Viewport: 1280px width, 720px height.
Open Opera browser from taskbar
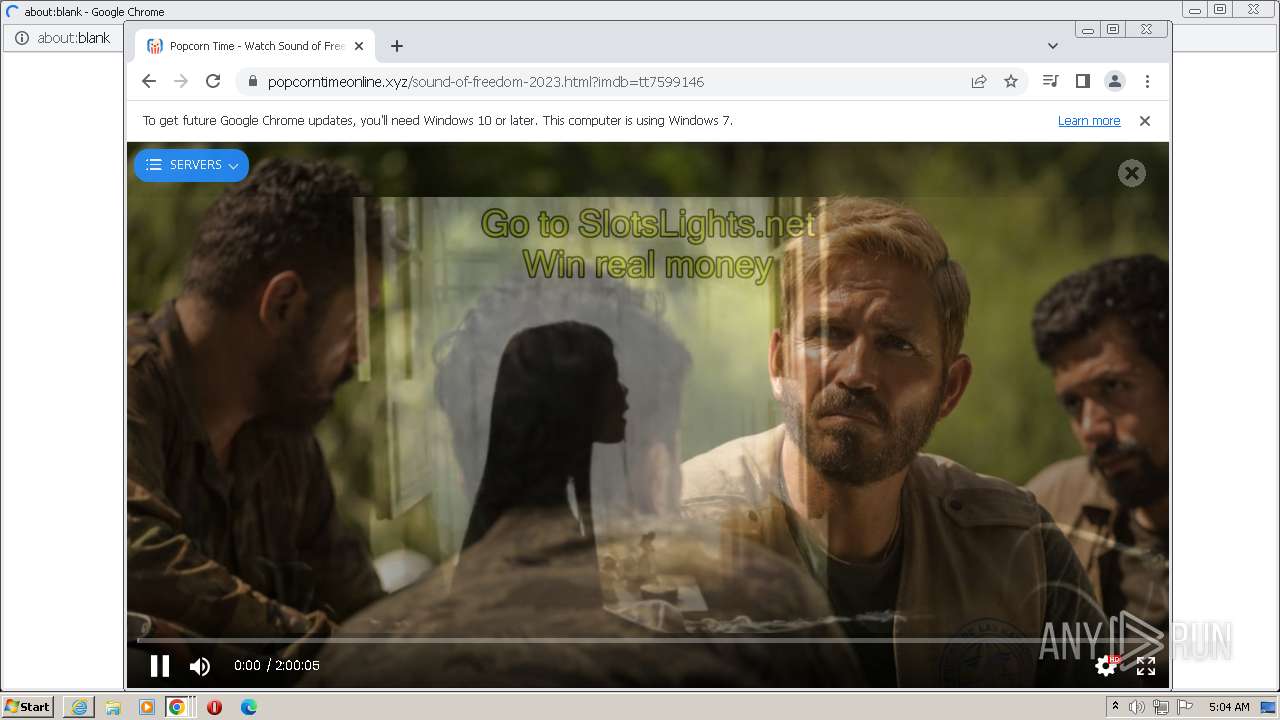pyautogui.click(x=214, y=707)
